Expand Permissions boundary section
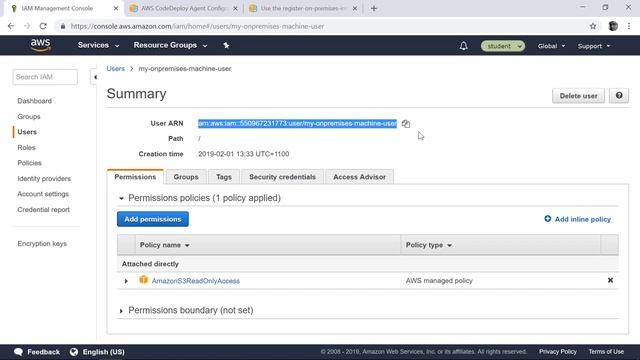 [x=121, y=311]
